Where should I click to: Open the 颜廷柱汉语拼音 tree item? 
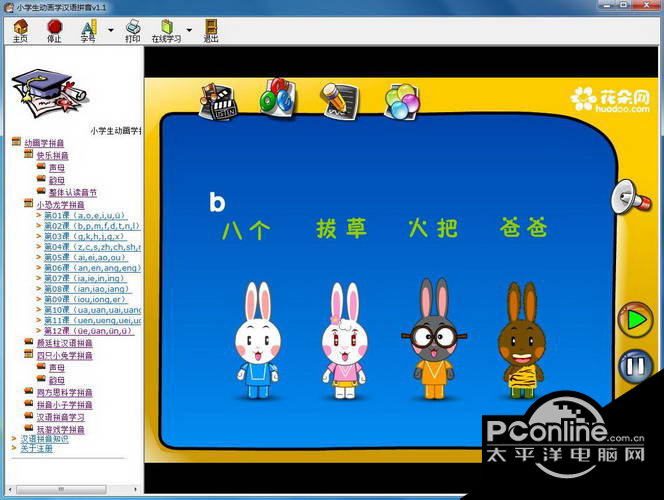click(64, 343)
